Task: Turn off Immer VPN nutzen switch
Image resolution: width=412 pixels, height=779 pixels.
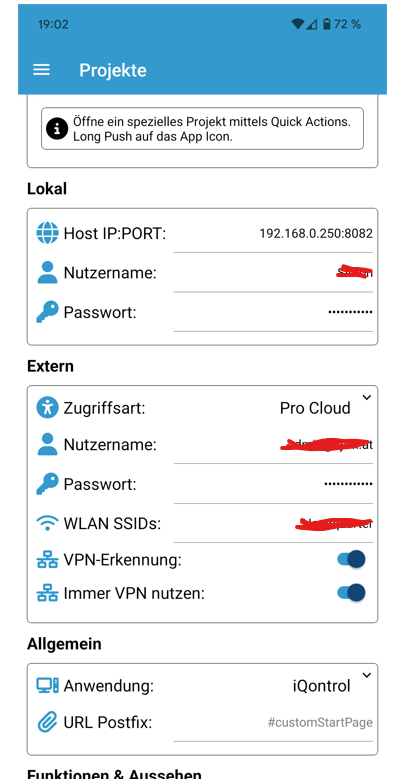Action: (351, 592)
